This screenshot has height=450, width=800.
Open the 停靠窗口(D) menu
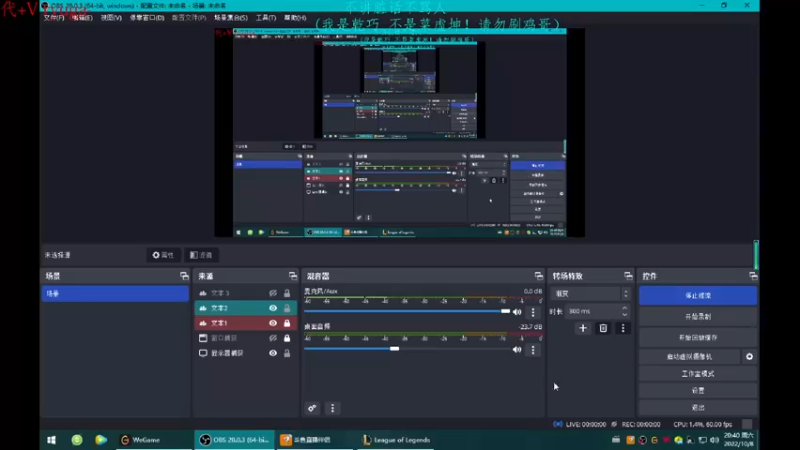tap(147, 17)
